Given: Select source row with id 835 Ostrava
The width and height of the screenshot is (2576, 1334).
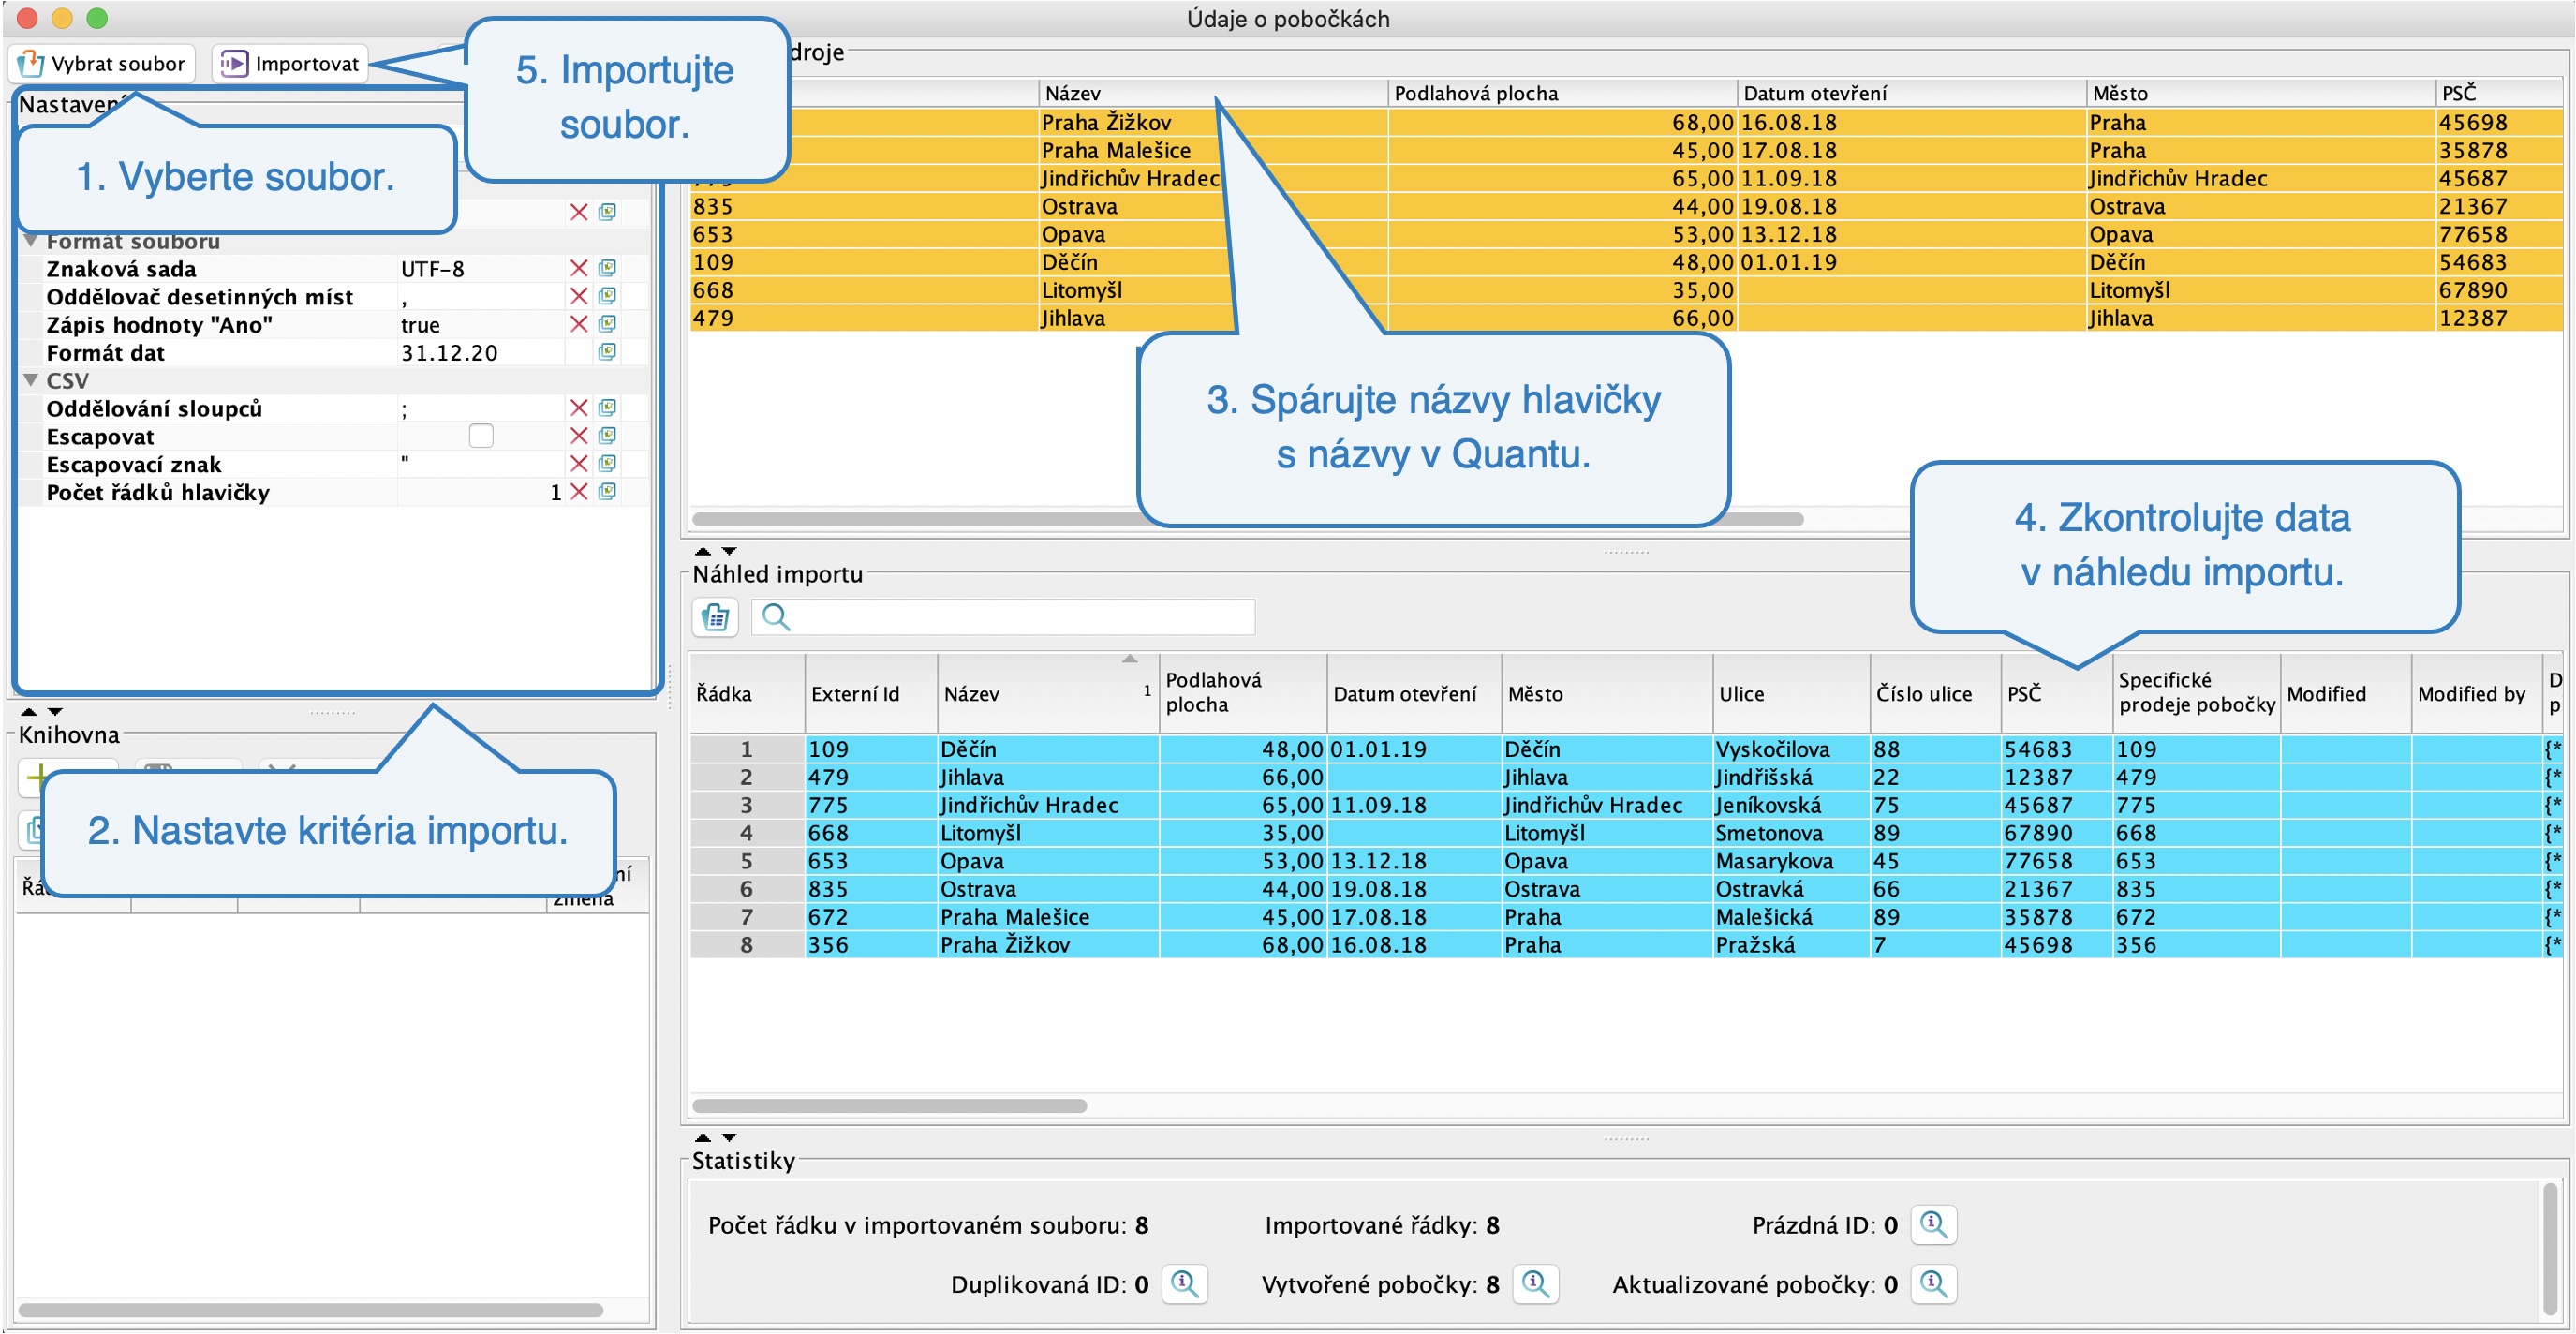Looking at the screenshot, I should pos(1625,206).
